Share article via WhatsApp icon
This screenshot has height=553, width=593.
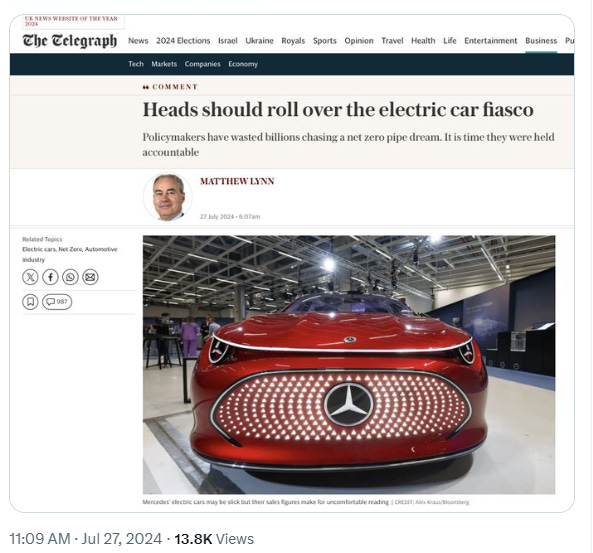coord(70,277)
